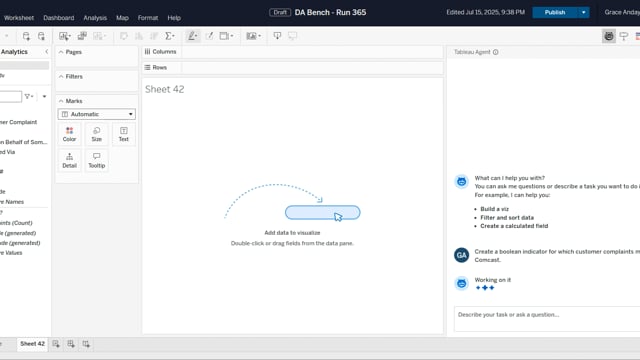
Task: Click the New Dashboard icon in bottom bar
Action: pos(71,344)
